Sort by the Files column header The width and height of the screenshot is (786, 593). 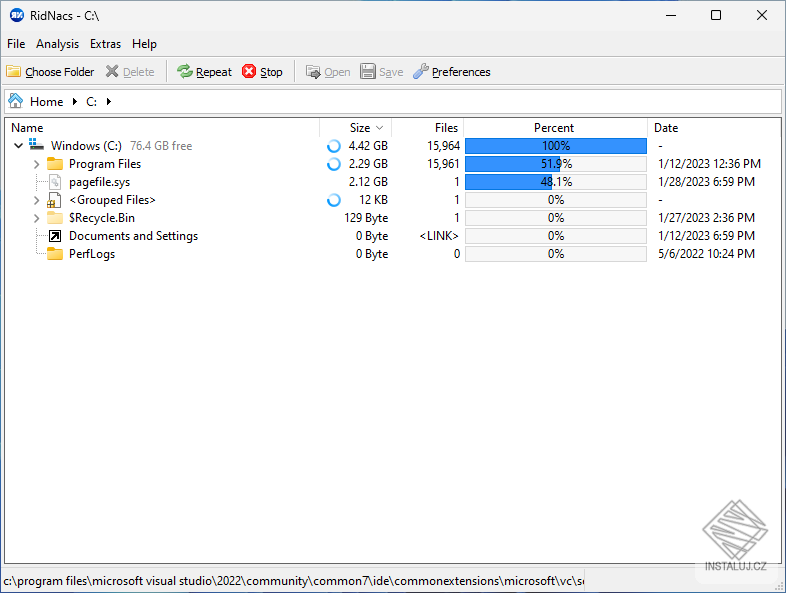428,128
